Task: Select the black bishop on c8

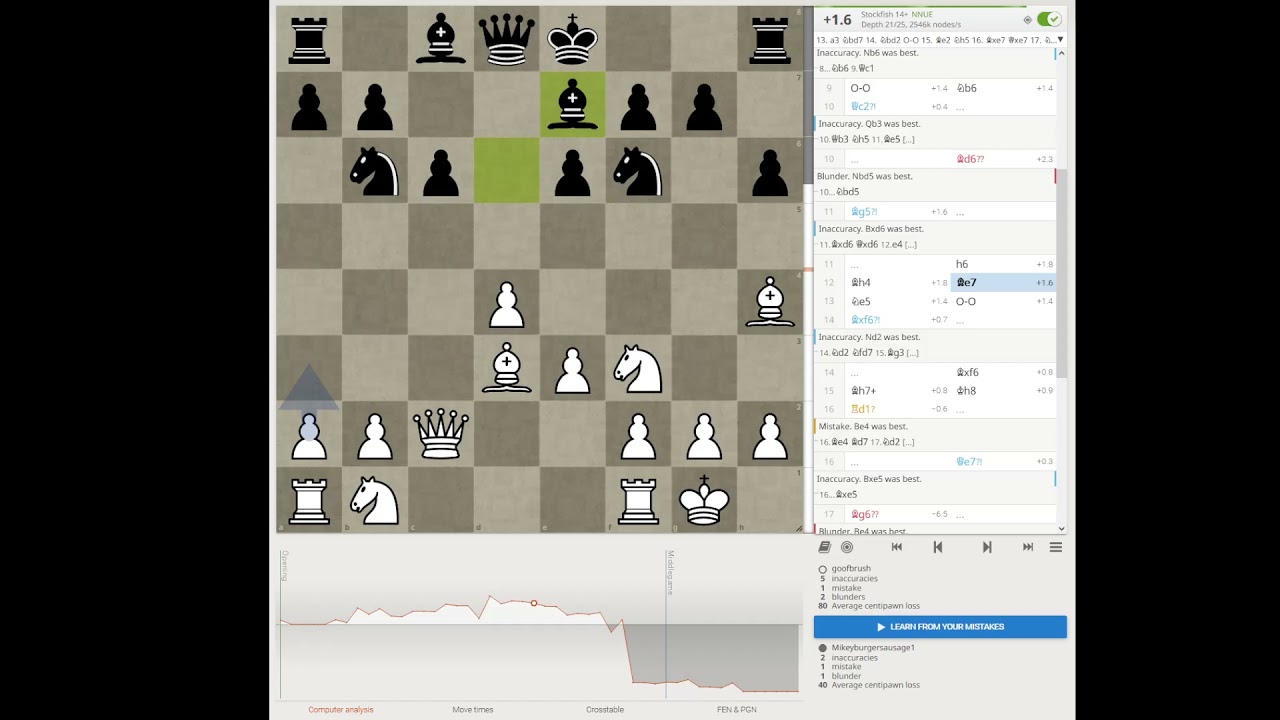Action: [440, 39]
